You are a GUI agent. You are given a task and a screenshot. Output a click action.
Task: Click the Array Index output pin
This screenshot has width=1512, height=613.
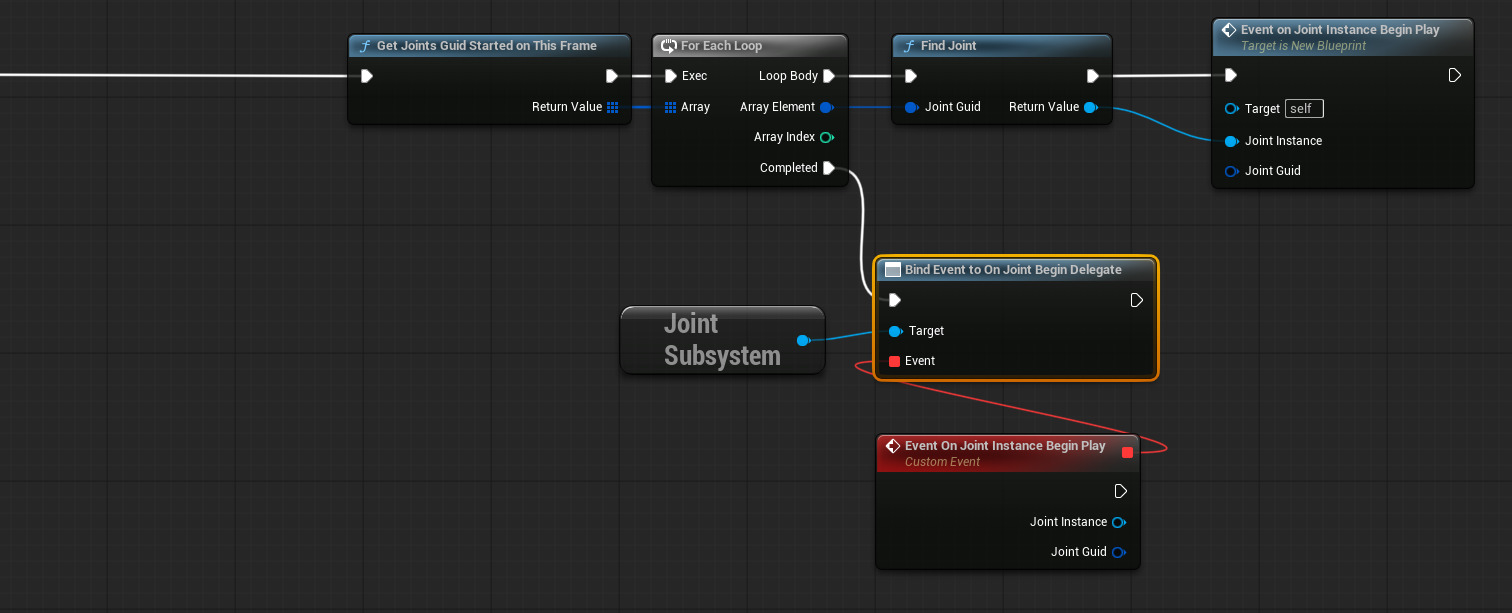tap(826, 137)
